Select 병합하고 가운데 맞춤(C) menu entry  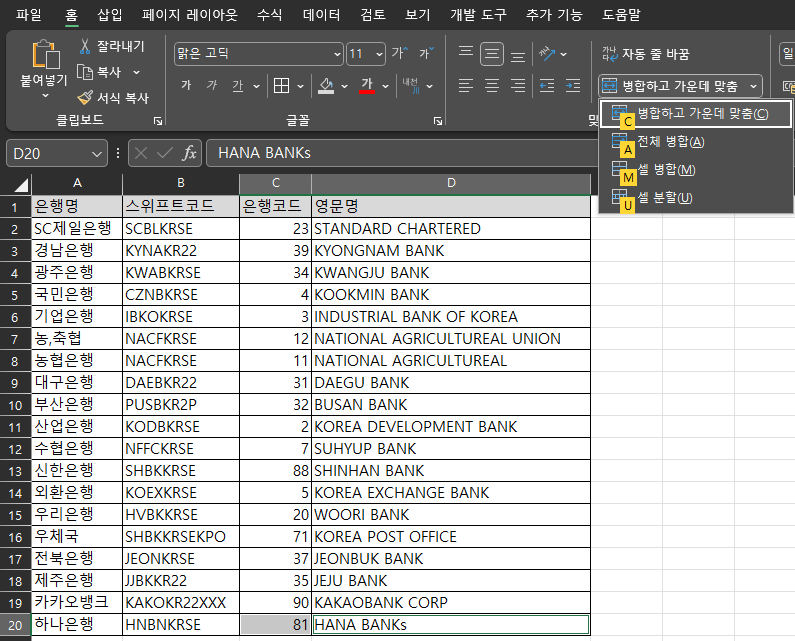(x=695, y=114)
